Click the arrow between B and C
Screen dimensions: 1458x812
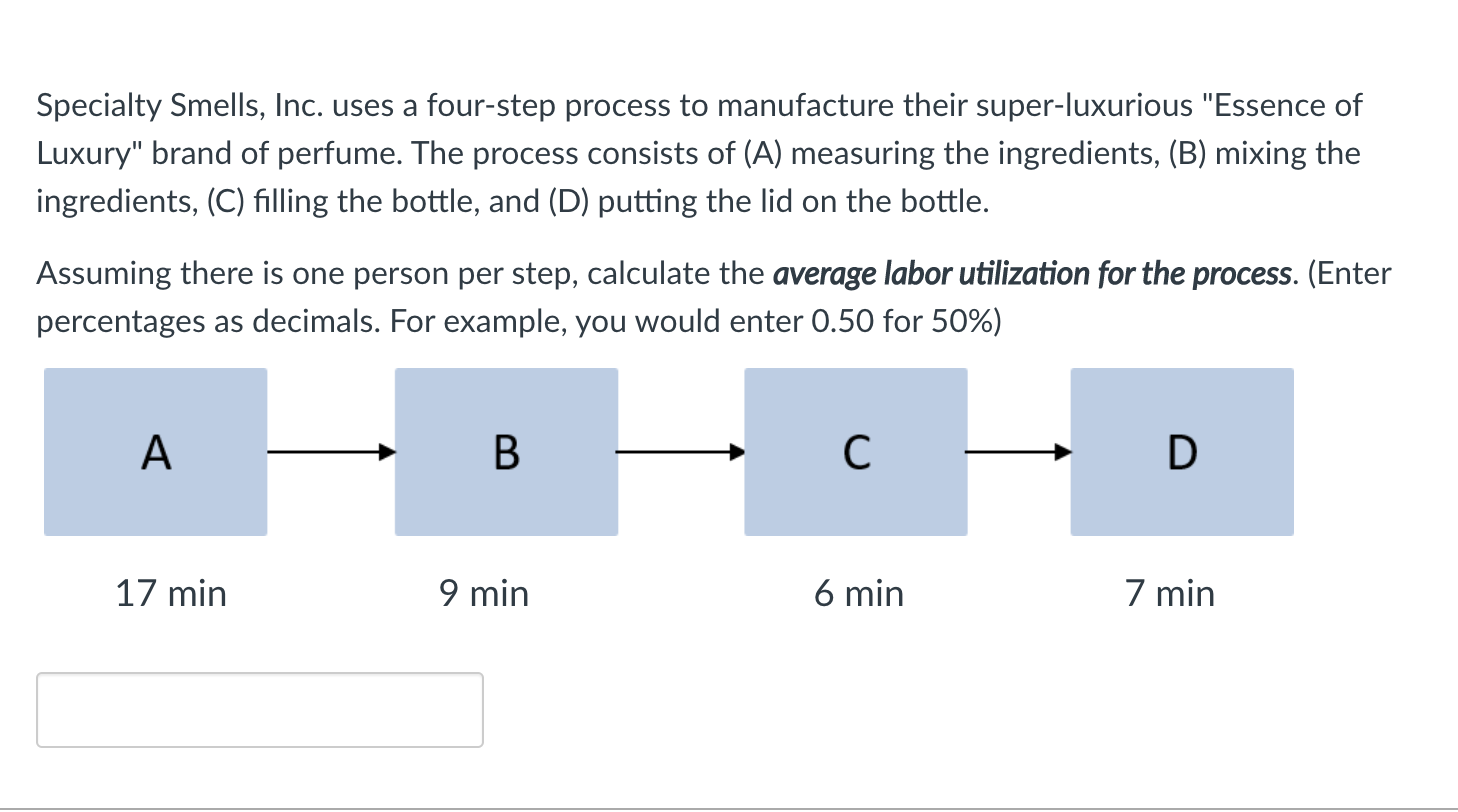(x=680, y=452)
